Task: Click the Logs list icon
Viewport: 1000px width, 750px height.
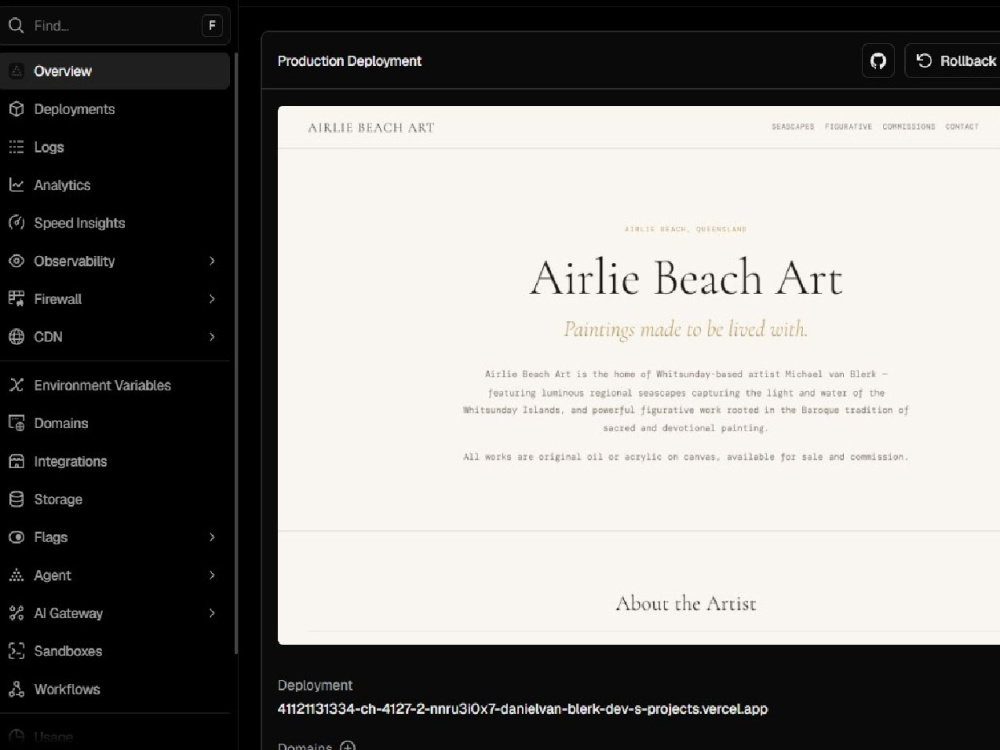Action: point(17,147)
